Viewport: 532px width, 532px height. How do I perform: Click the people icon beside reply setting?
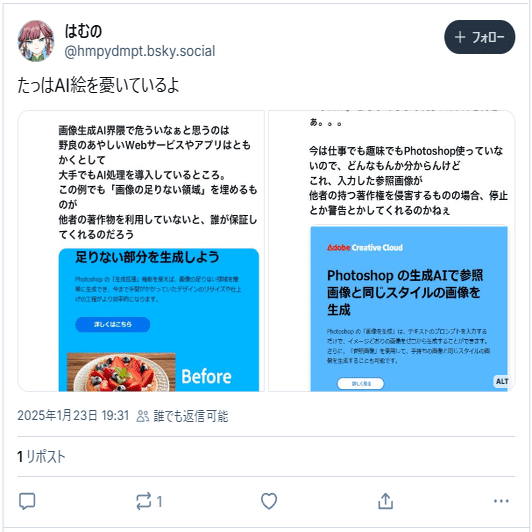(x=142, y=416)
